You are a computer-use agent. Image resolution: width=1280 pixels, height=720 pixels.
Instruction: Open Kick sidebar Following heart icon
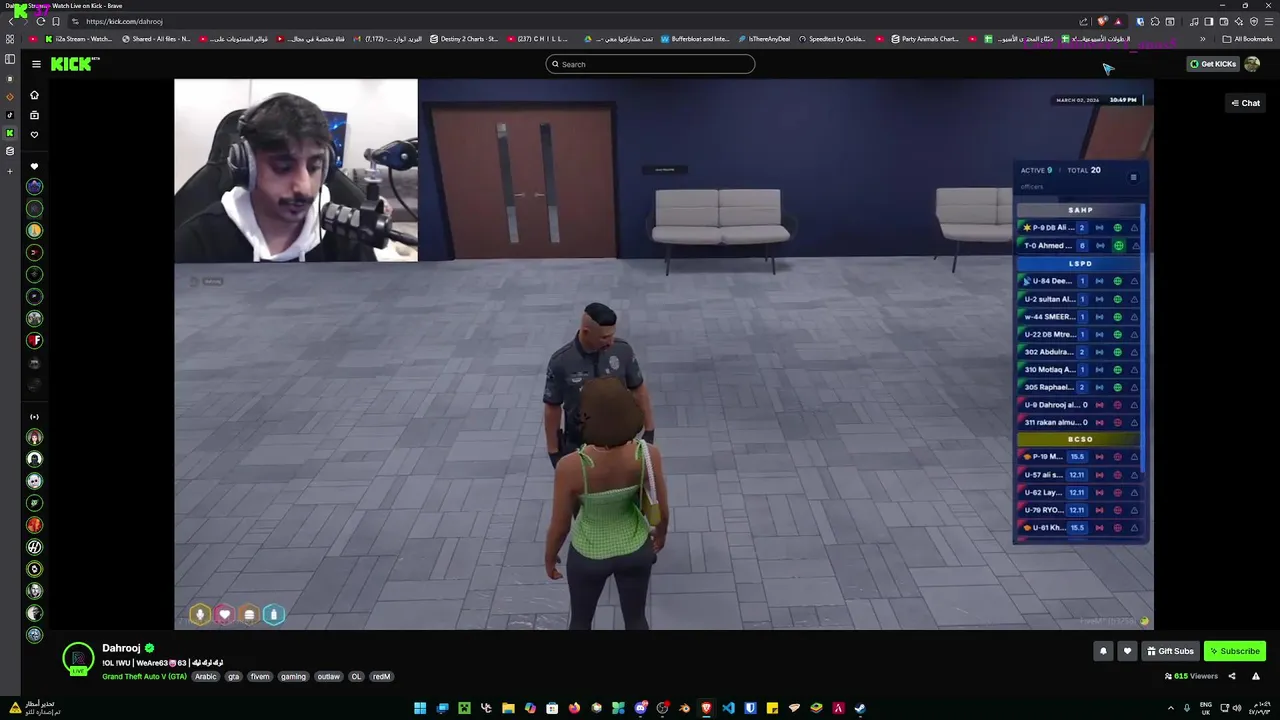34,135
